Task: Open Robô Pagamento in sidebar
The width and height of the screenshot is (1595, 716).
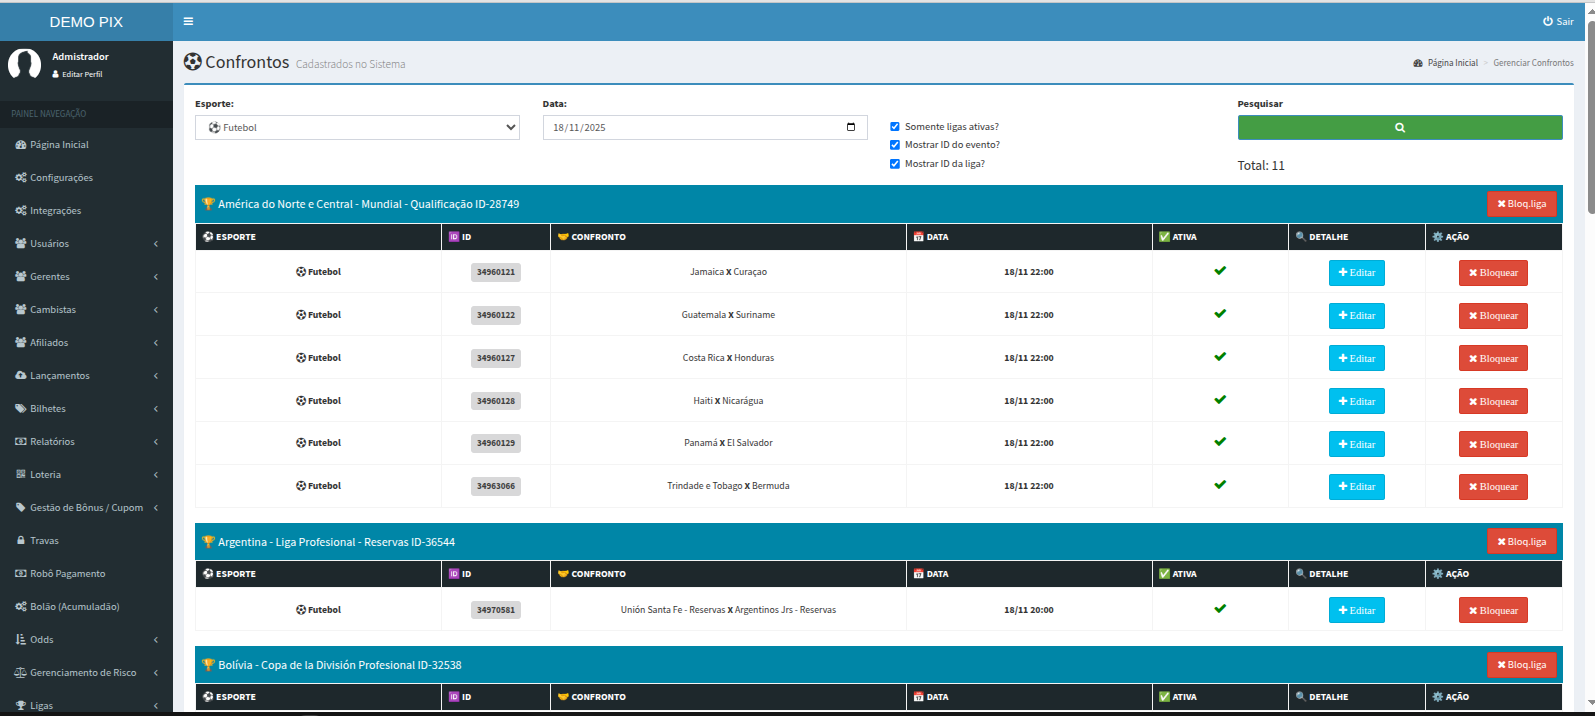Action: click(x=67, y=574)
